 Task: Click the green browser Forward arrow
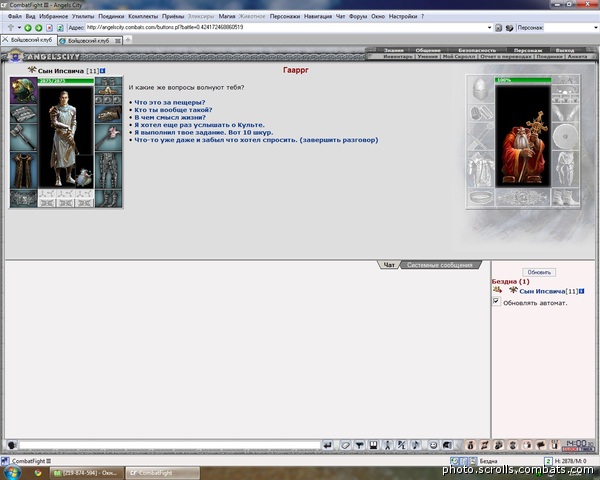pos(38,28)
